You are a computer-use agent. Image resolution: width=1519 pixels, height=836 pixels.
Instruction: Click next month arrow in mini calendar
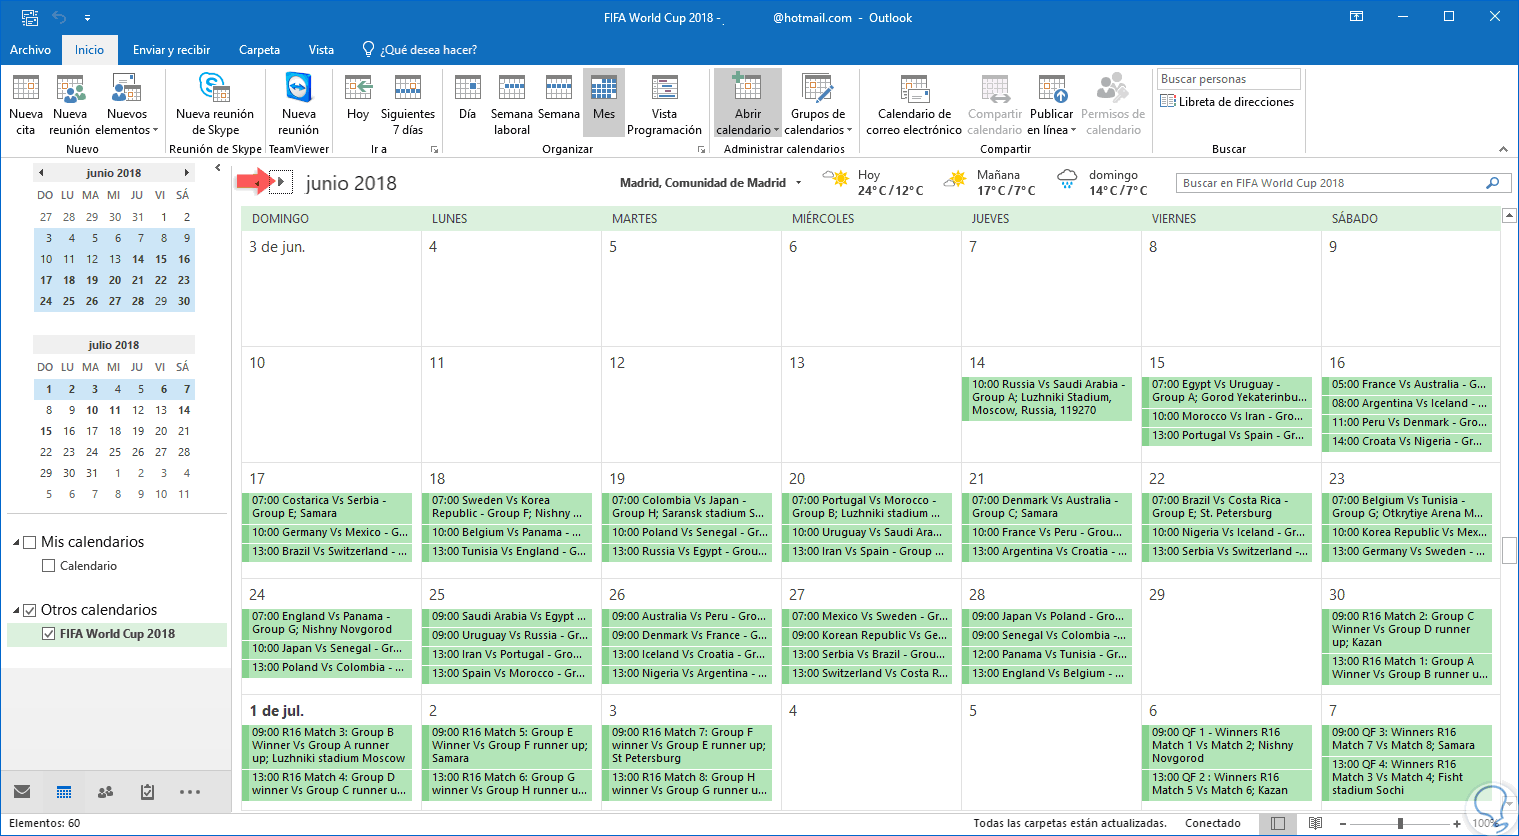[186, 173]
